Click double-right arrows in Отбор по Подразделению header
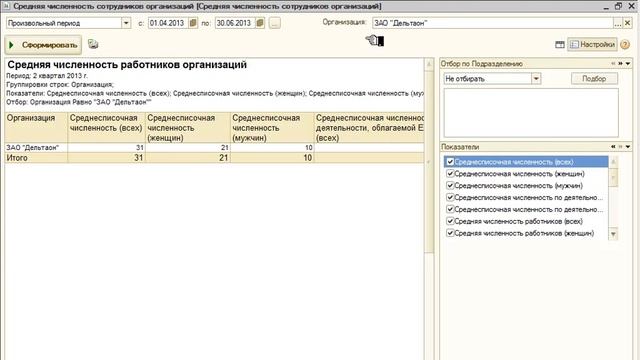Image resolution: width=640 pixels, height=360 pixels. pos(620,64)
